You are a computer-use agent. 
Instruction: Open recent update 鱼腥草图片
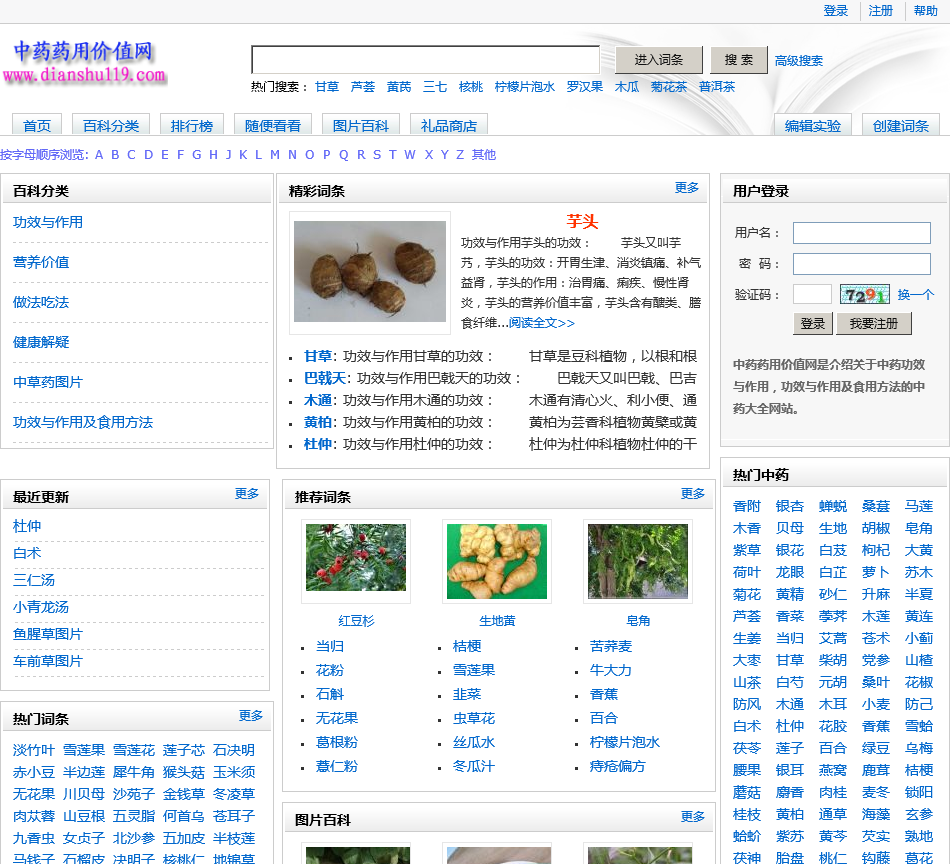pos(48,634)
